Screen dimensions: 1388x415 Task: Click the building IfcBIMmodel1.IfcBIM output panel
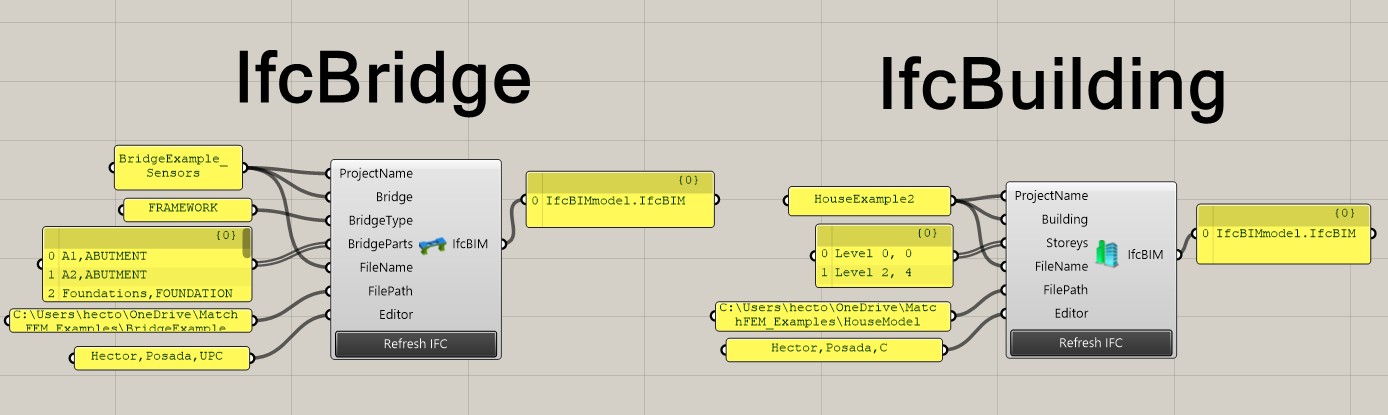click(x=1285, y=233)
